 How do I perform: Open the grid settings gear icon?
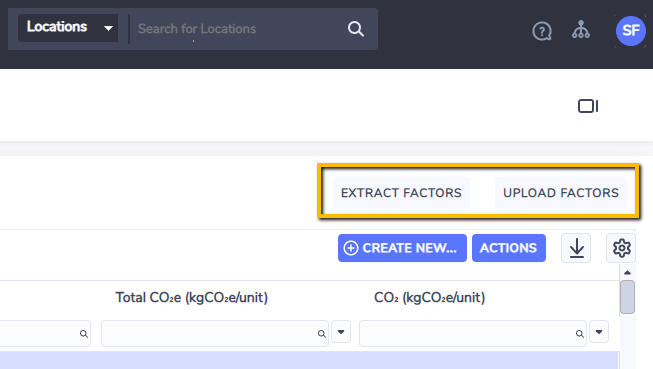621,248
